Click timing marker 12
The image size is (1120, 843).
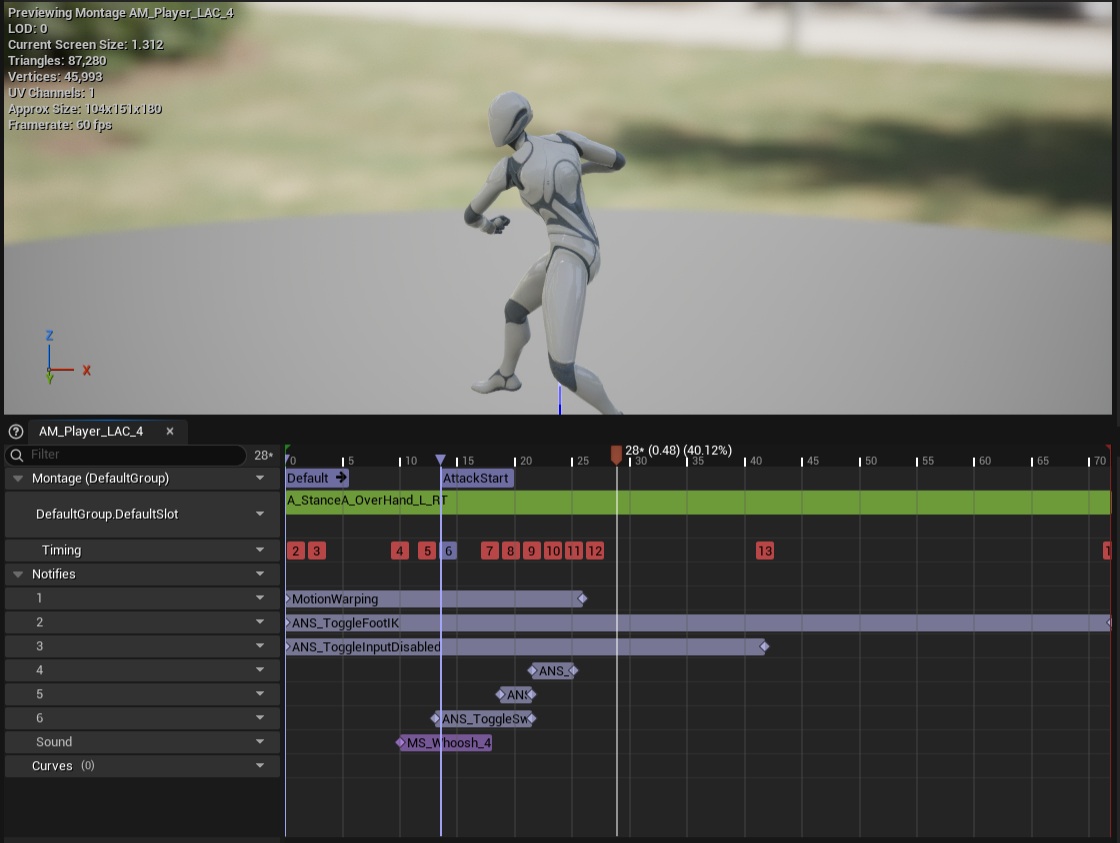point(594,551)
